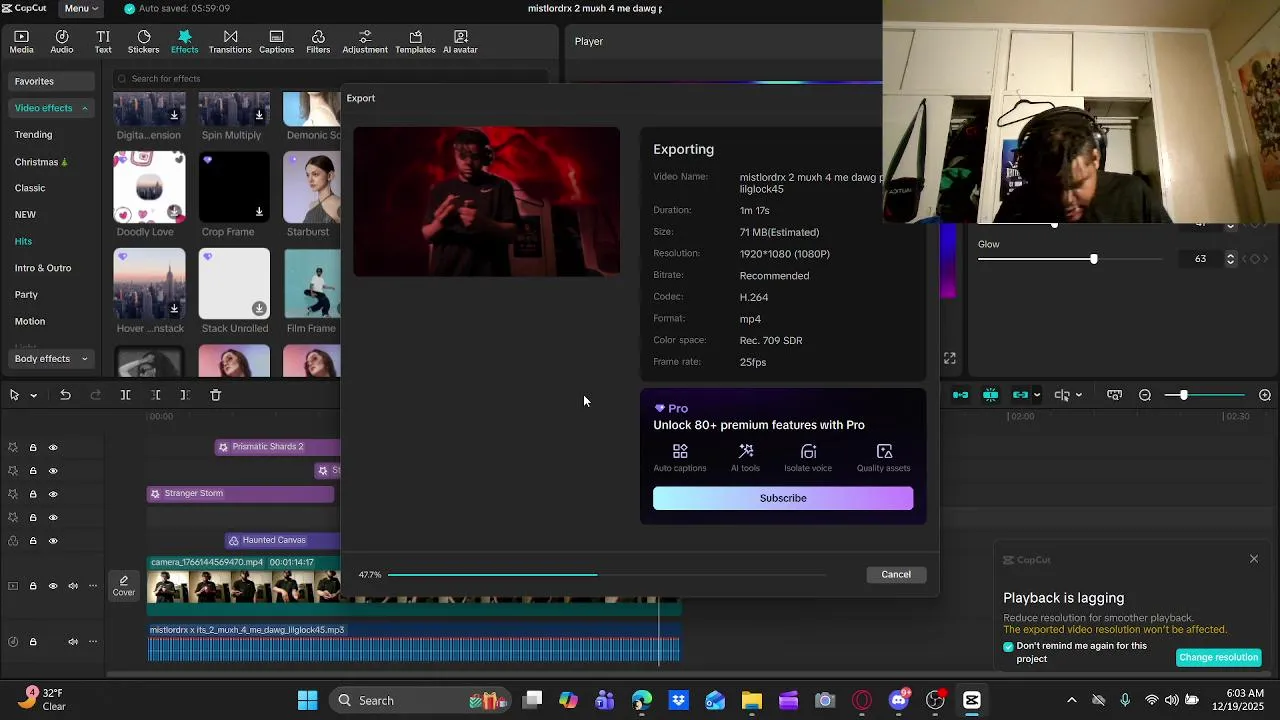Expand the Body effects category

click(85, 359)
